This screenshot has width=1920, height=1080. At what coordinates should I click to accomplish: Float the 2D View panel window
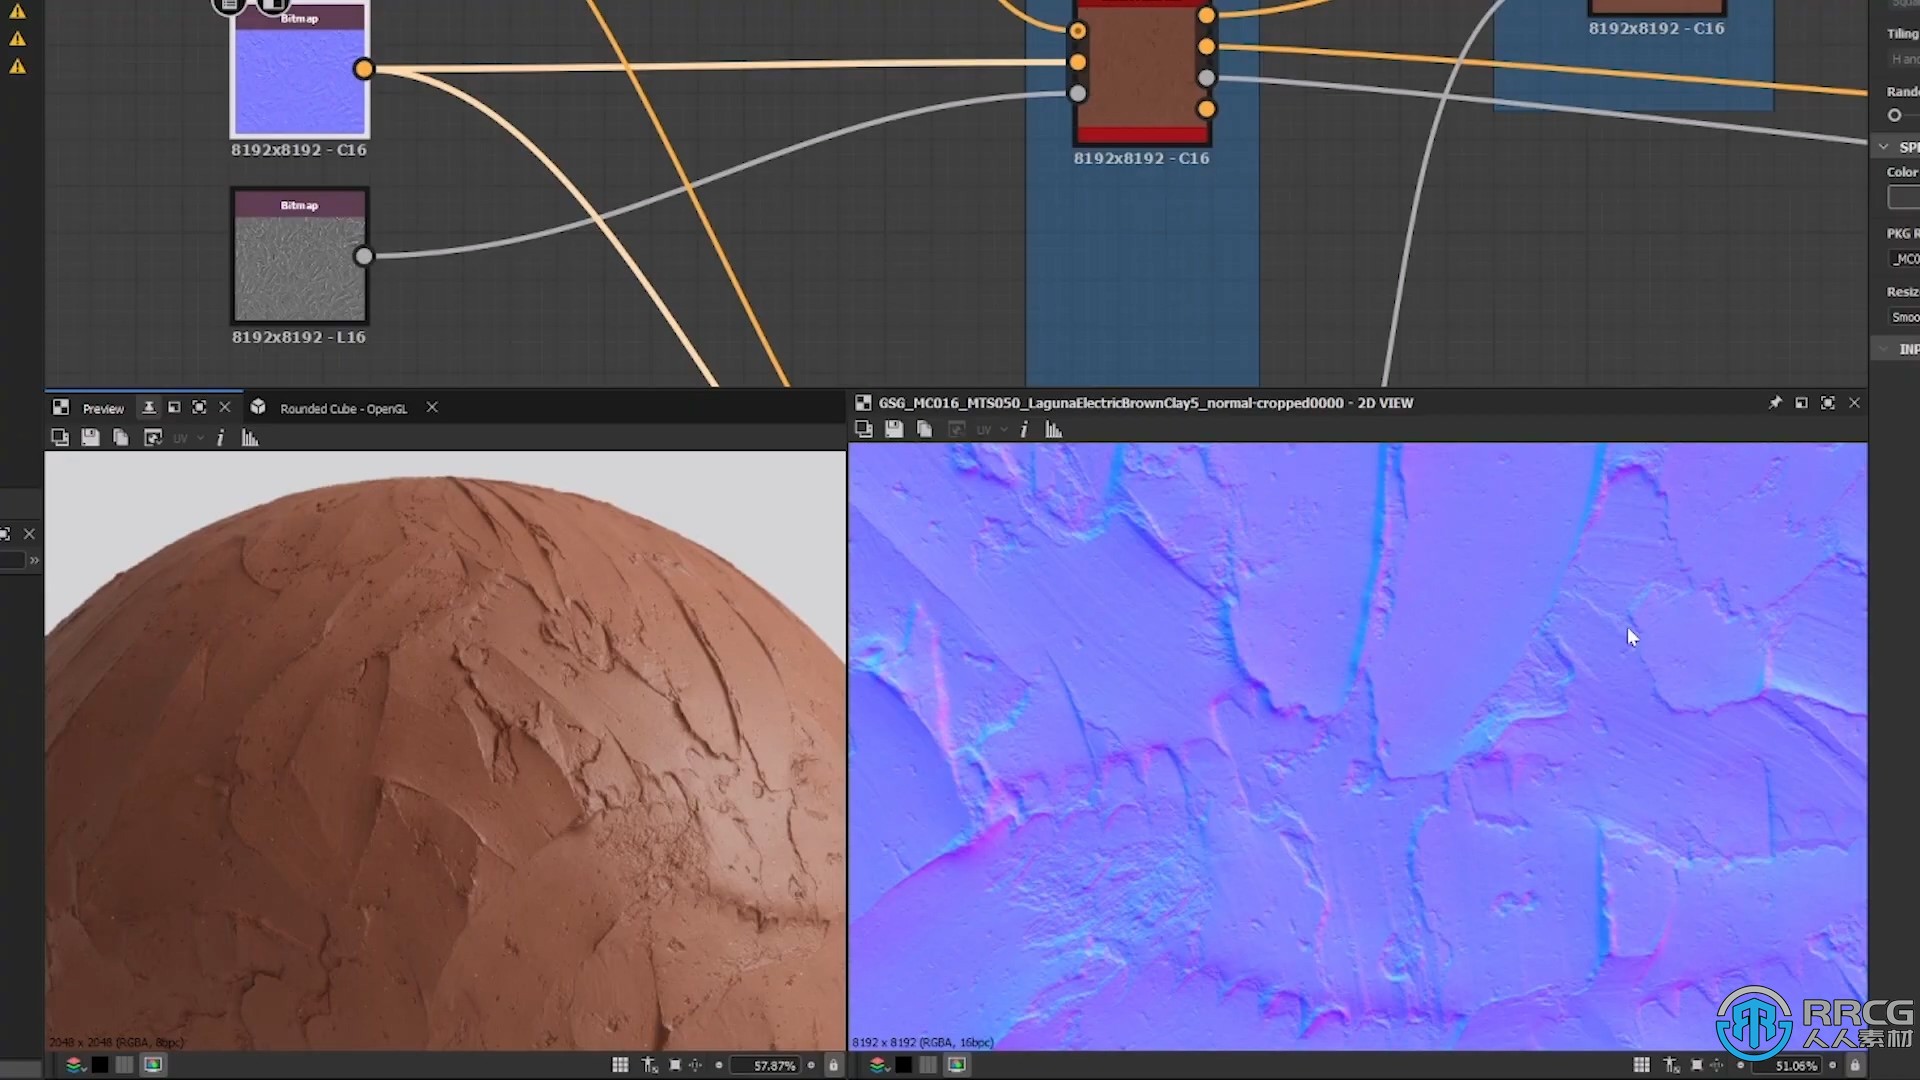[x=1801, y=402]
